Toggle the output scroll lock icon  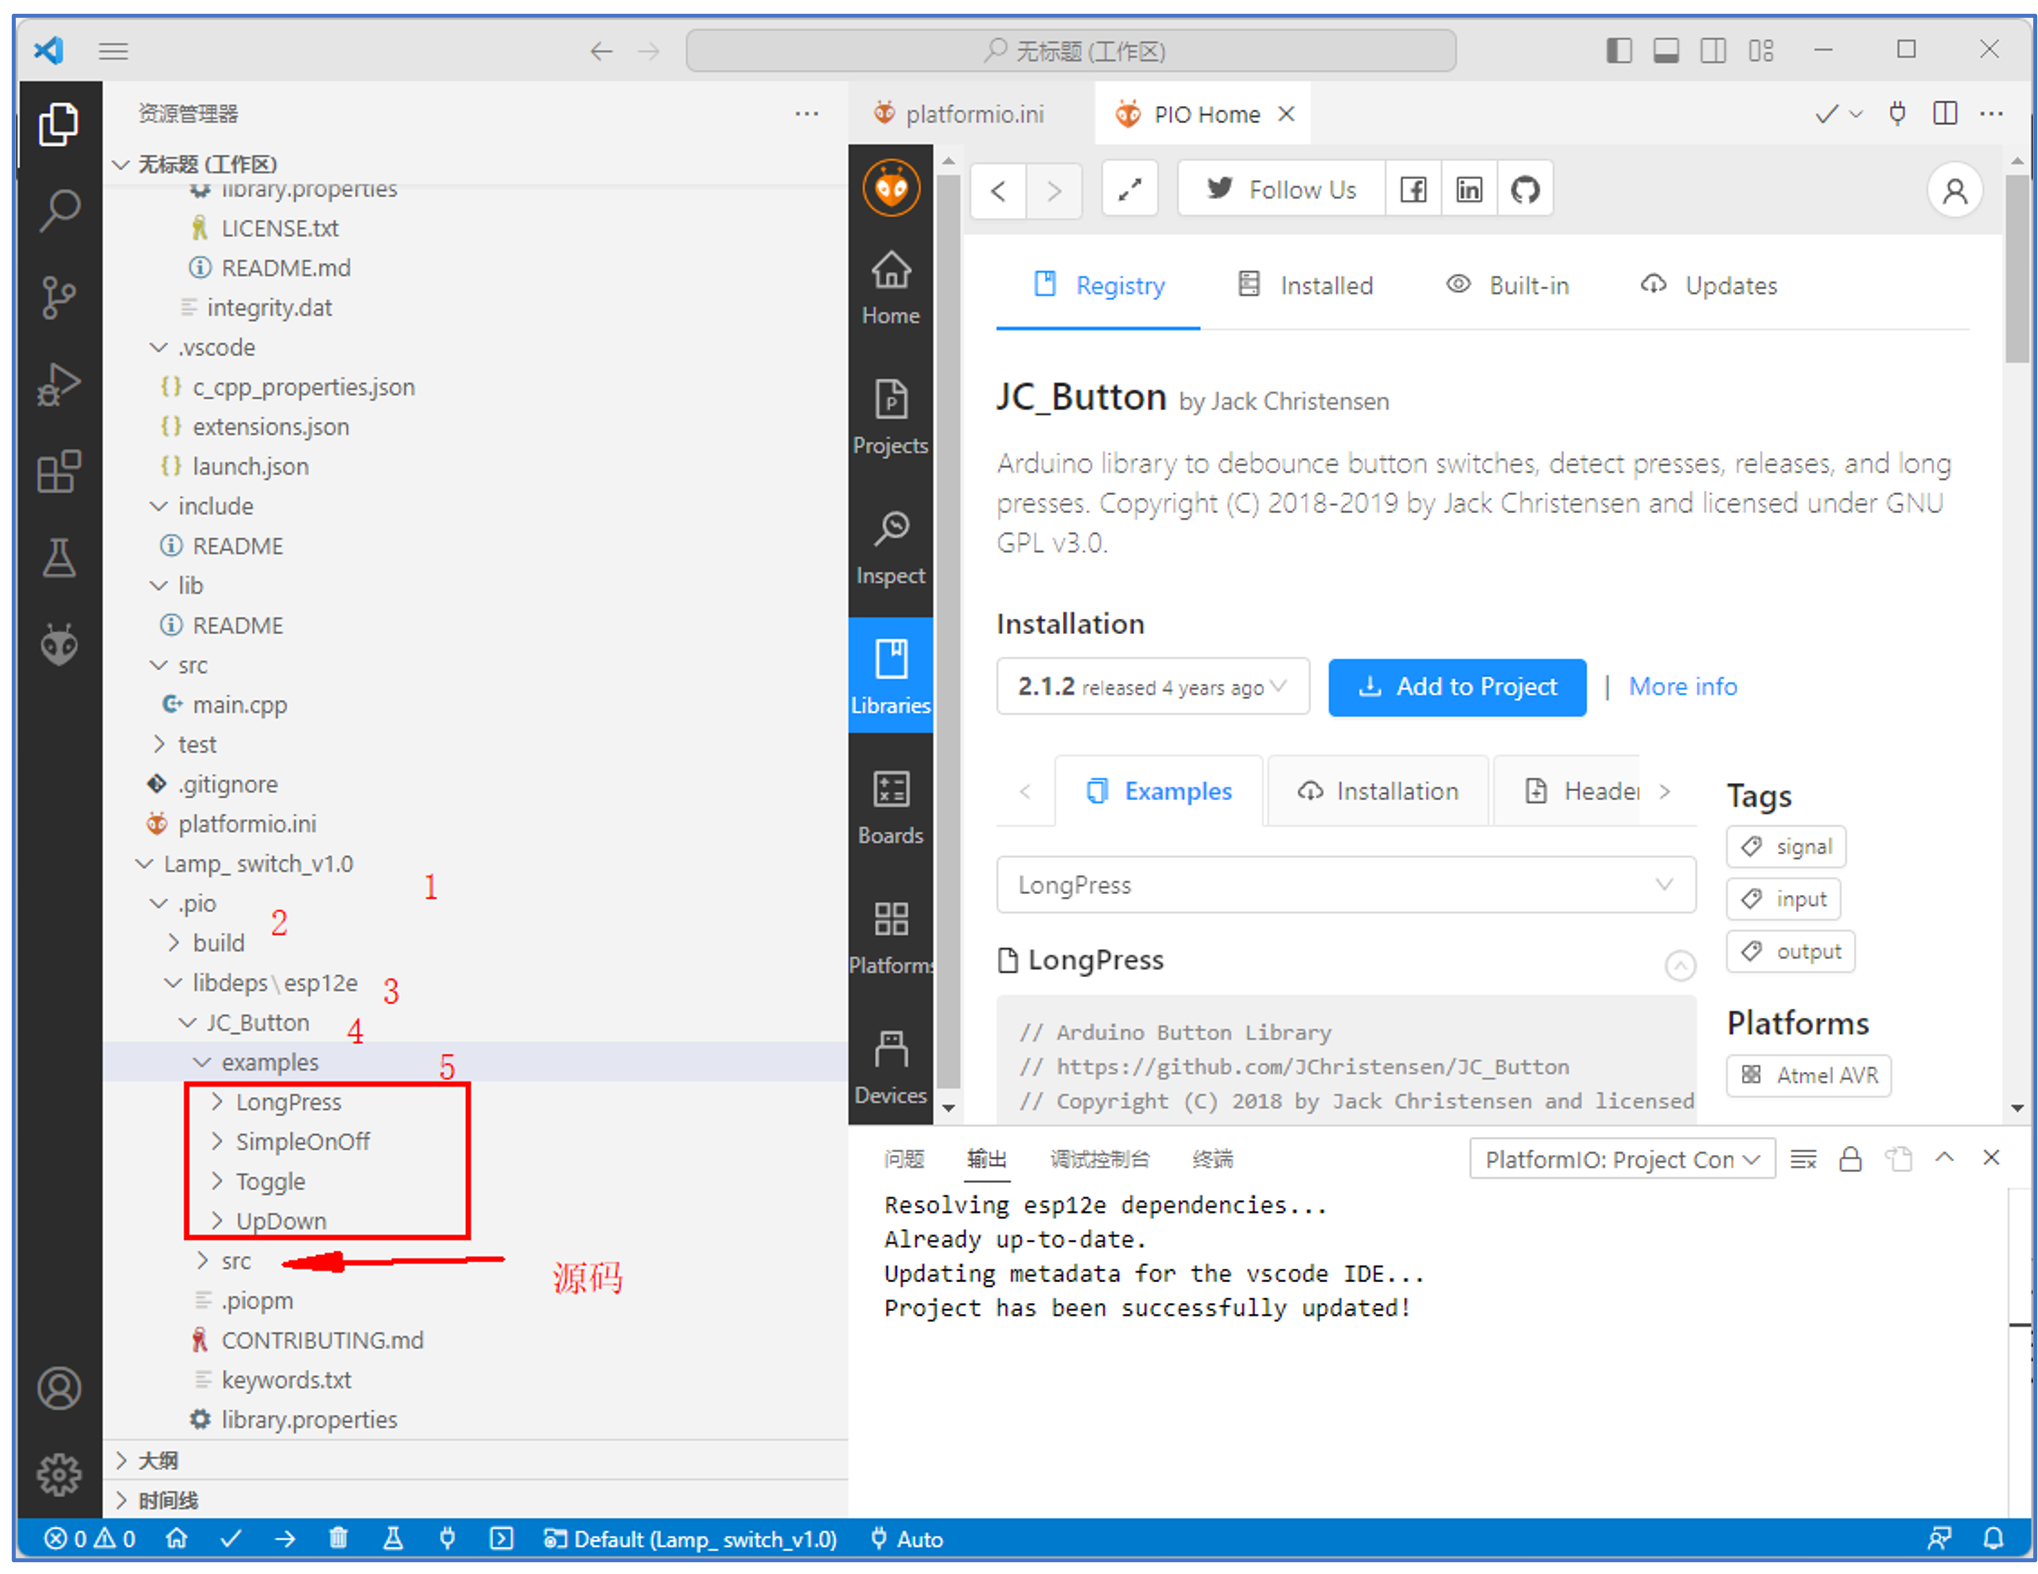click(x=1849, y=1159)
